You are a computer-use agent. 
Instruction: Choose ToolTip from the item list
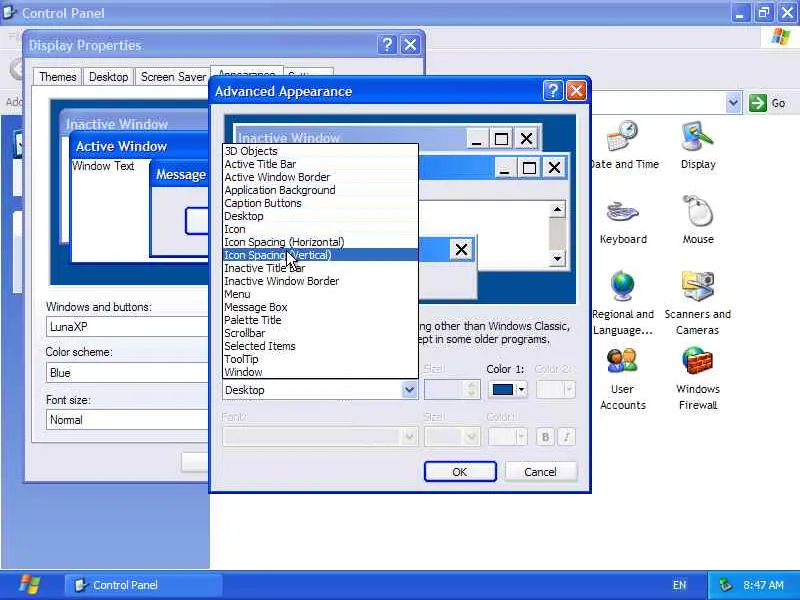pyautogui.click(x=320, y=359)
